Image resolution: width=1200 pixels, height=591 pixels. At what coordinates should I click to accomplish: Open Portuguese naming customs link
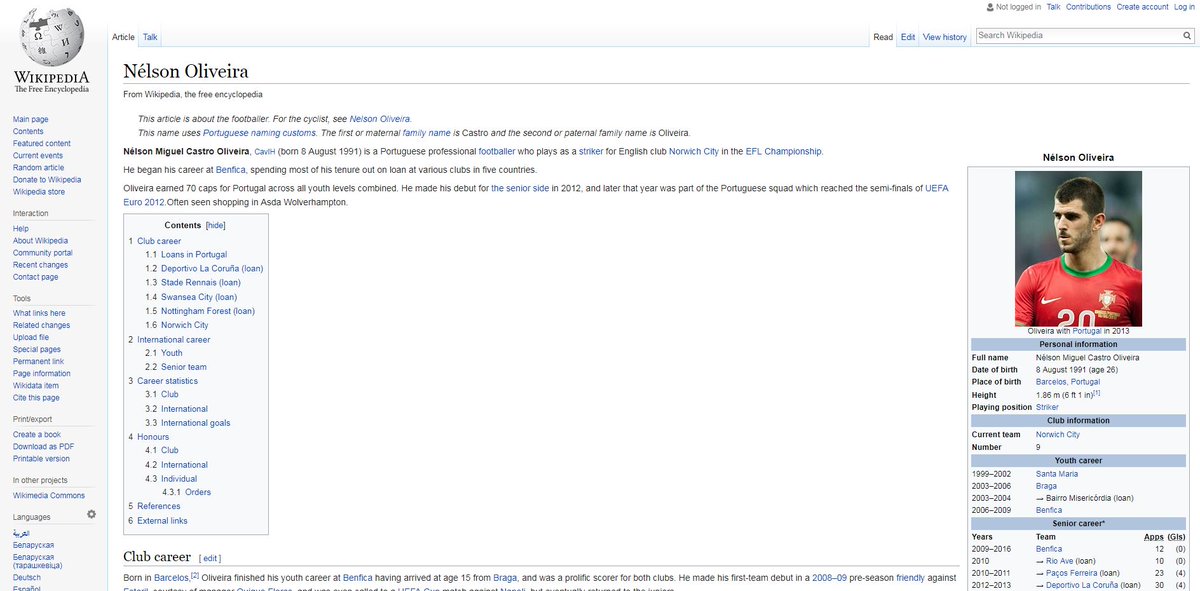pyautogui.click(x=259, y=132)
